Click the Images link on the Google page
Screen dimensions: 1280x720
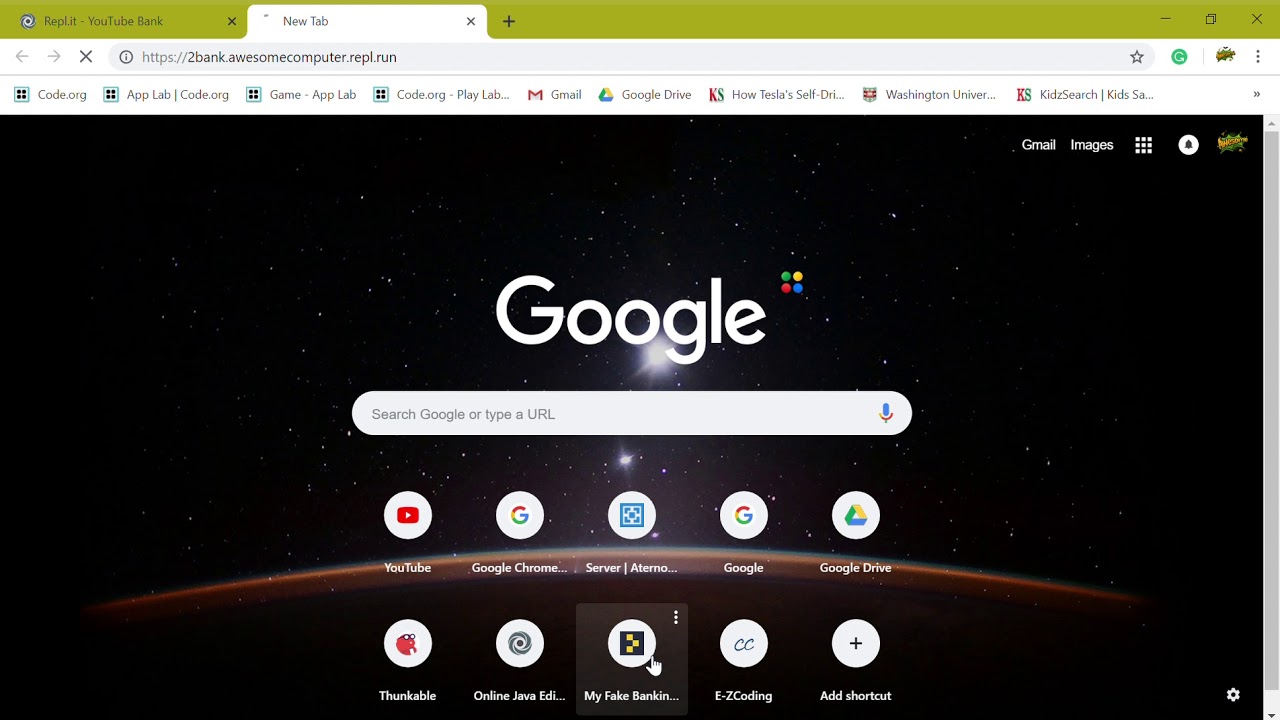[1092, 145]
